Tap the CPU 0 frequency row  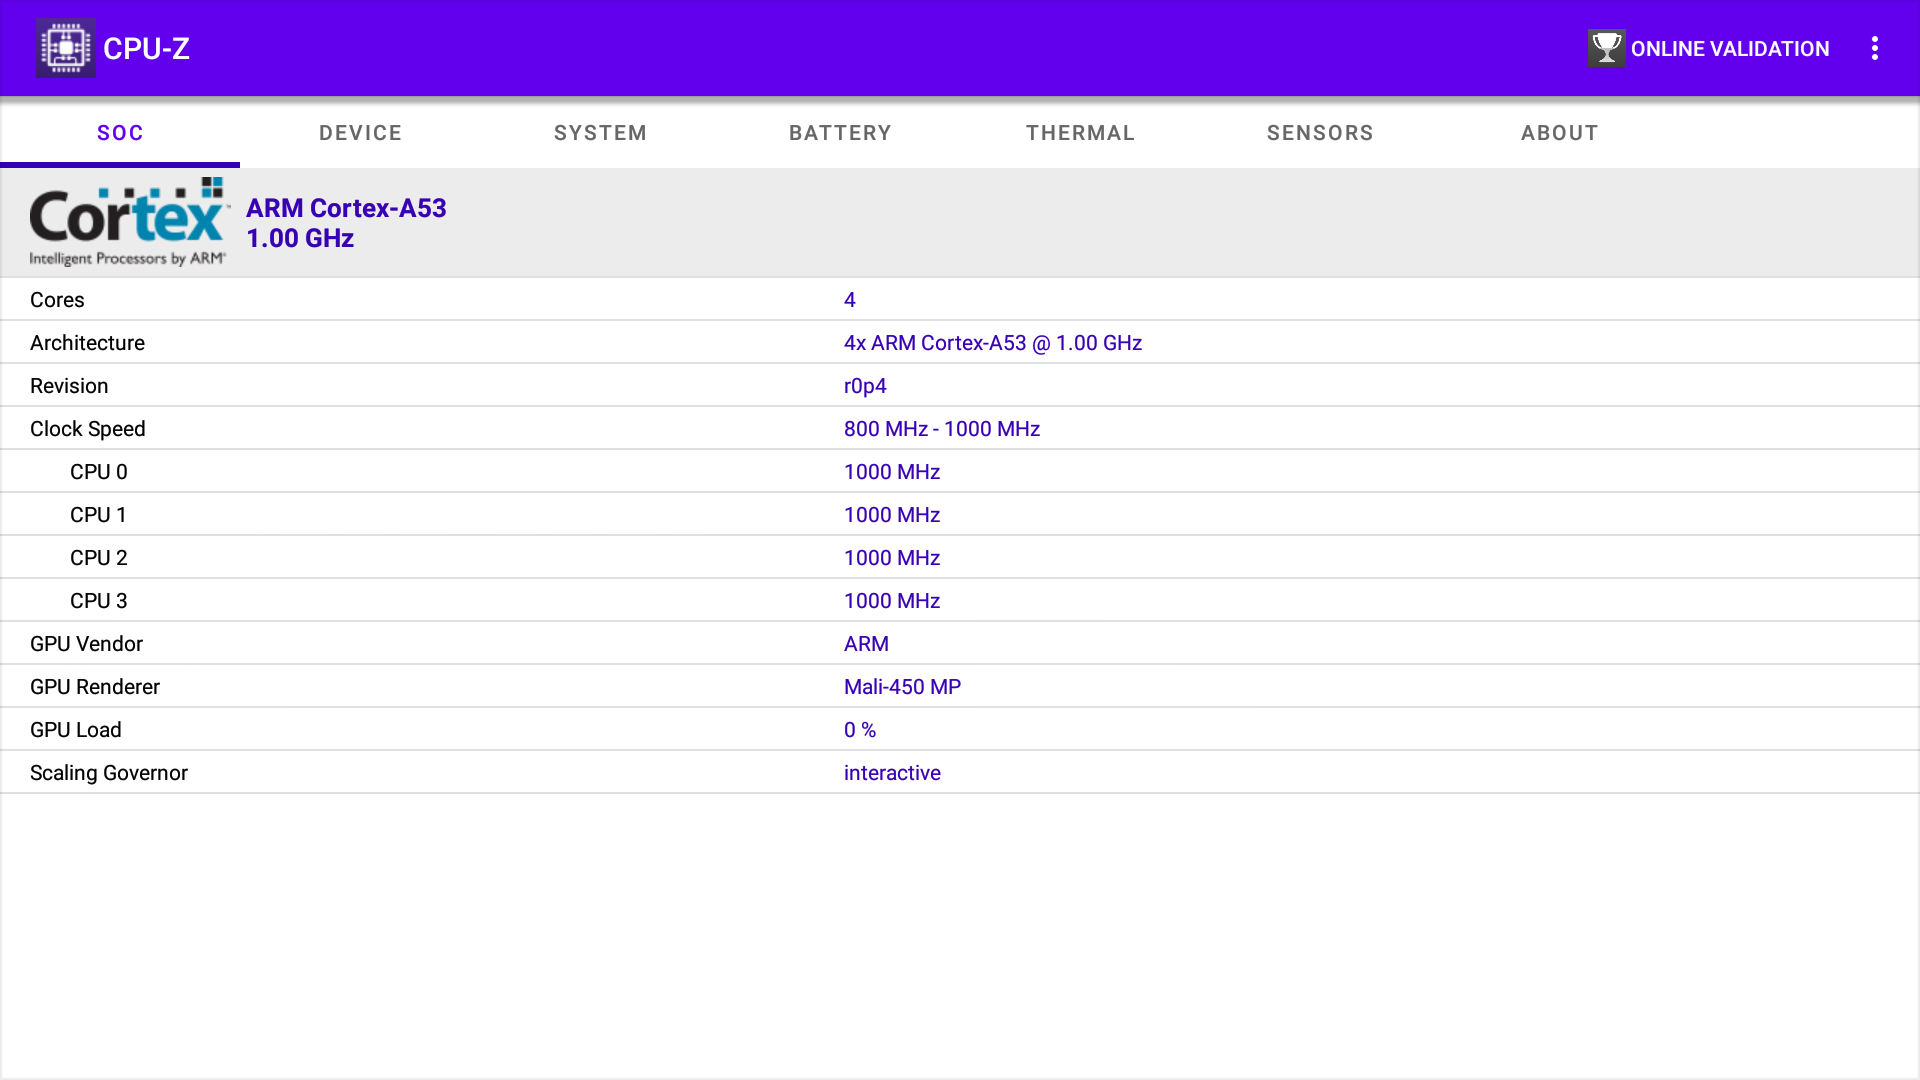point(960,472)
